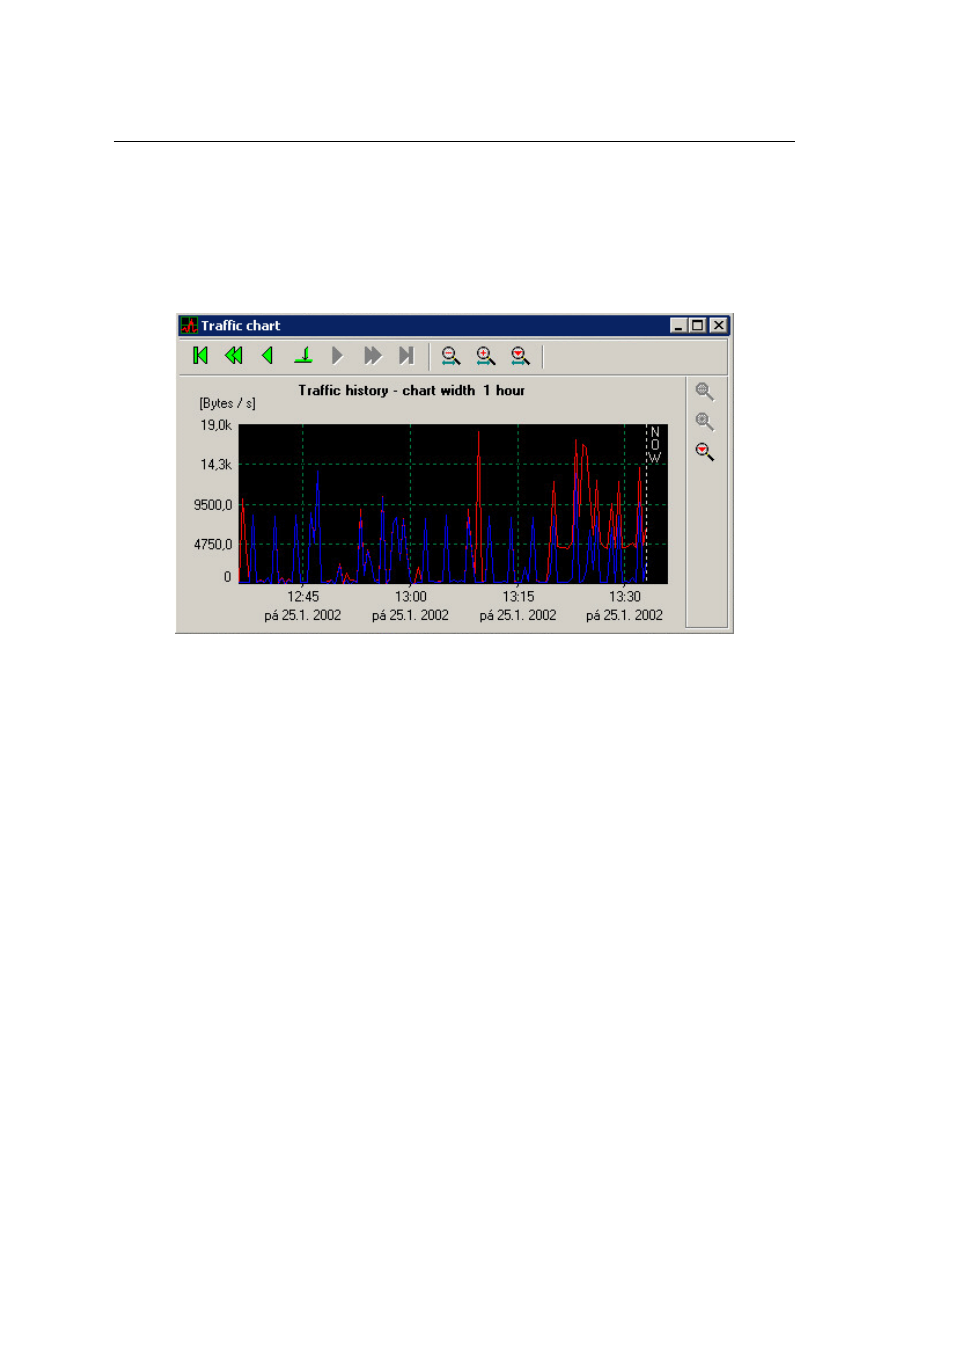The width and height of the screenshot is (954, 1350).
Task: Click the 13:00 time axis label
Action: pos(411,597)
